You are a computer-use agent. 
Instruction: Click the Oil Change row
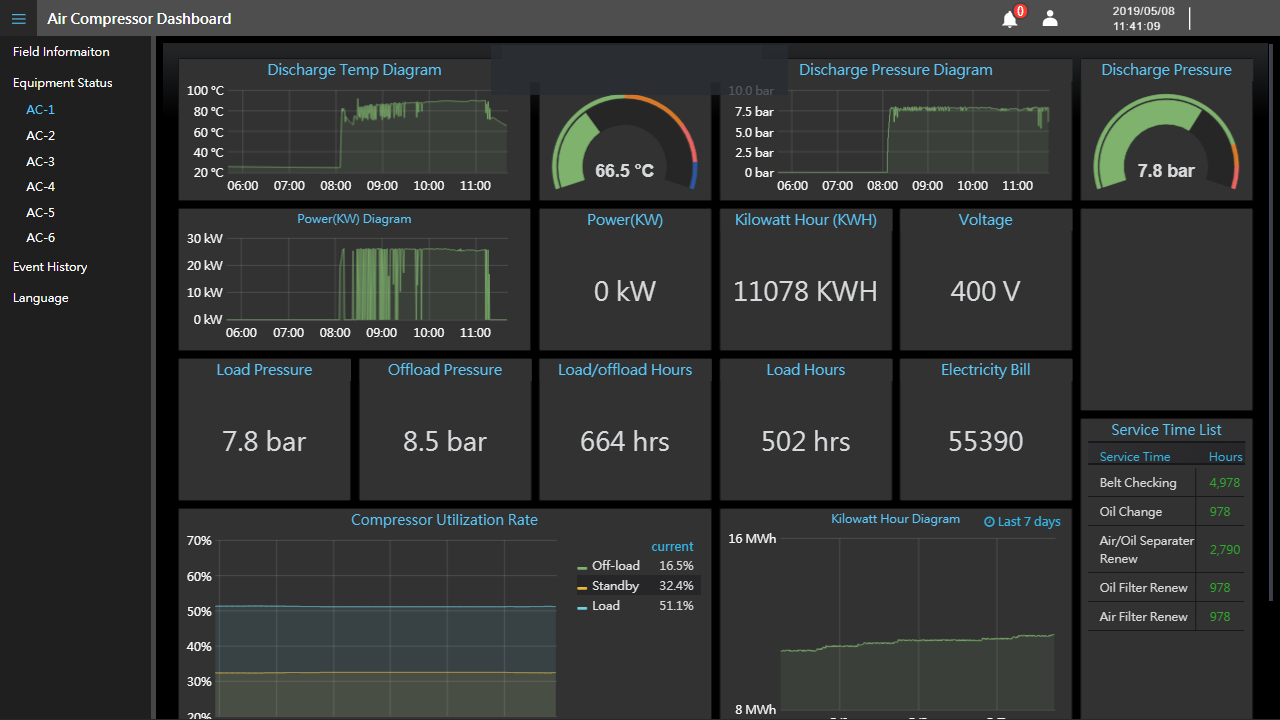pyautogui.click(x=1166, y=511)
